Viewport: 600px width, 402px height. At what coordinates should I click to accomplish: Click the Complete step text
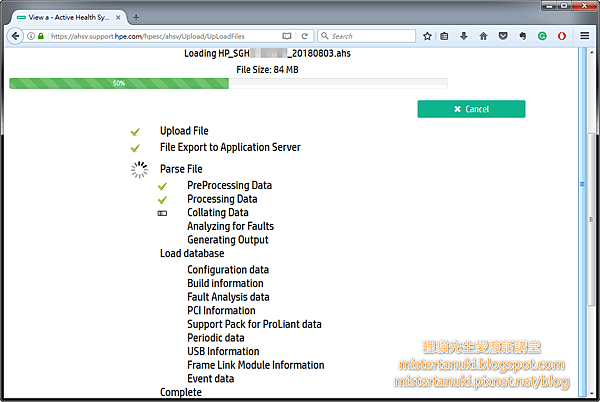[x=181, y=392]
